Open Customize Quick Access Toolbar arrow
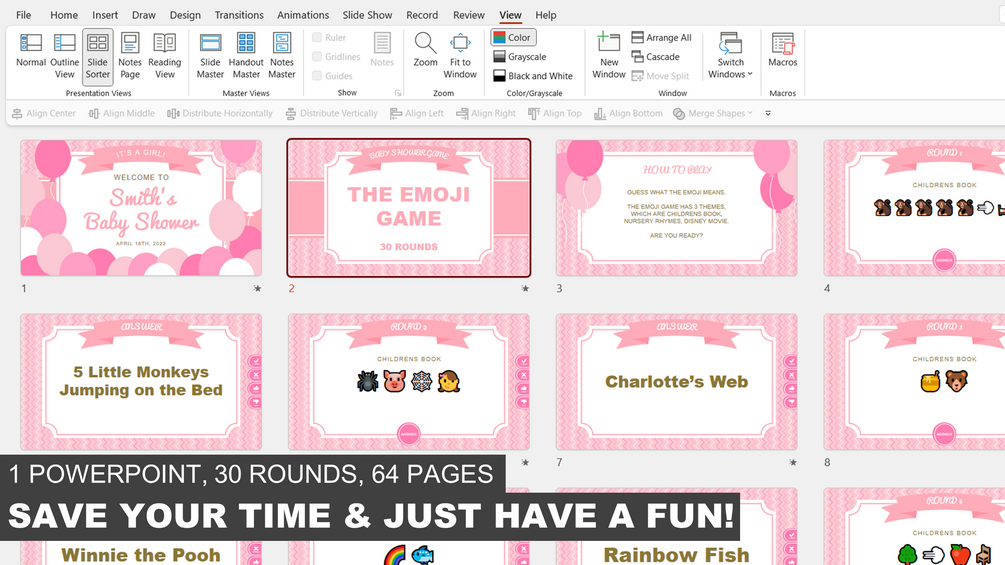This screenshot has height=565, width=1005. tap(768, 113)
